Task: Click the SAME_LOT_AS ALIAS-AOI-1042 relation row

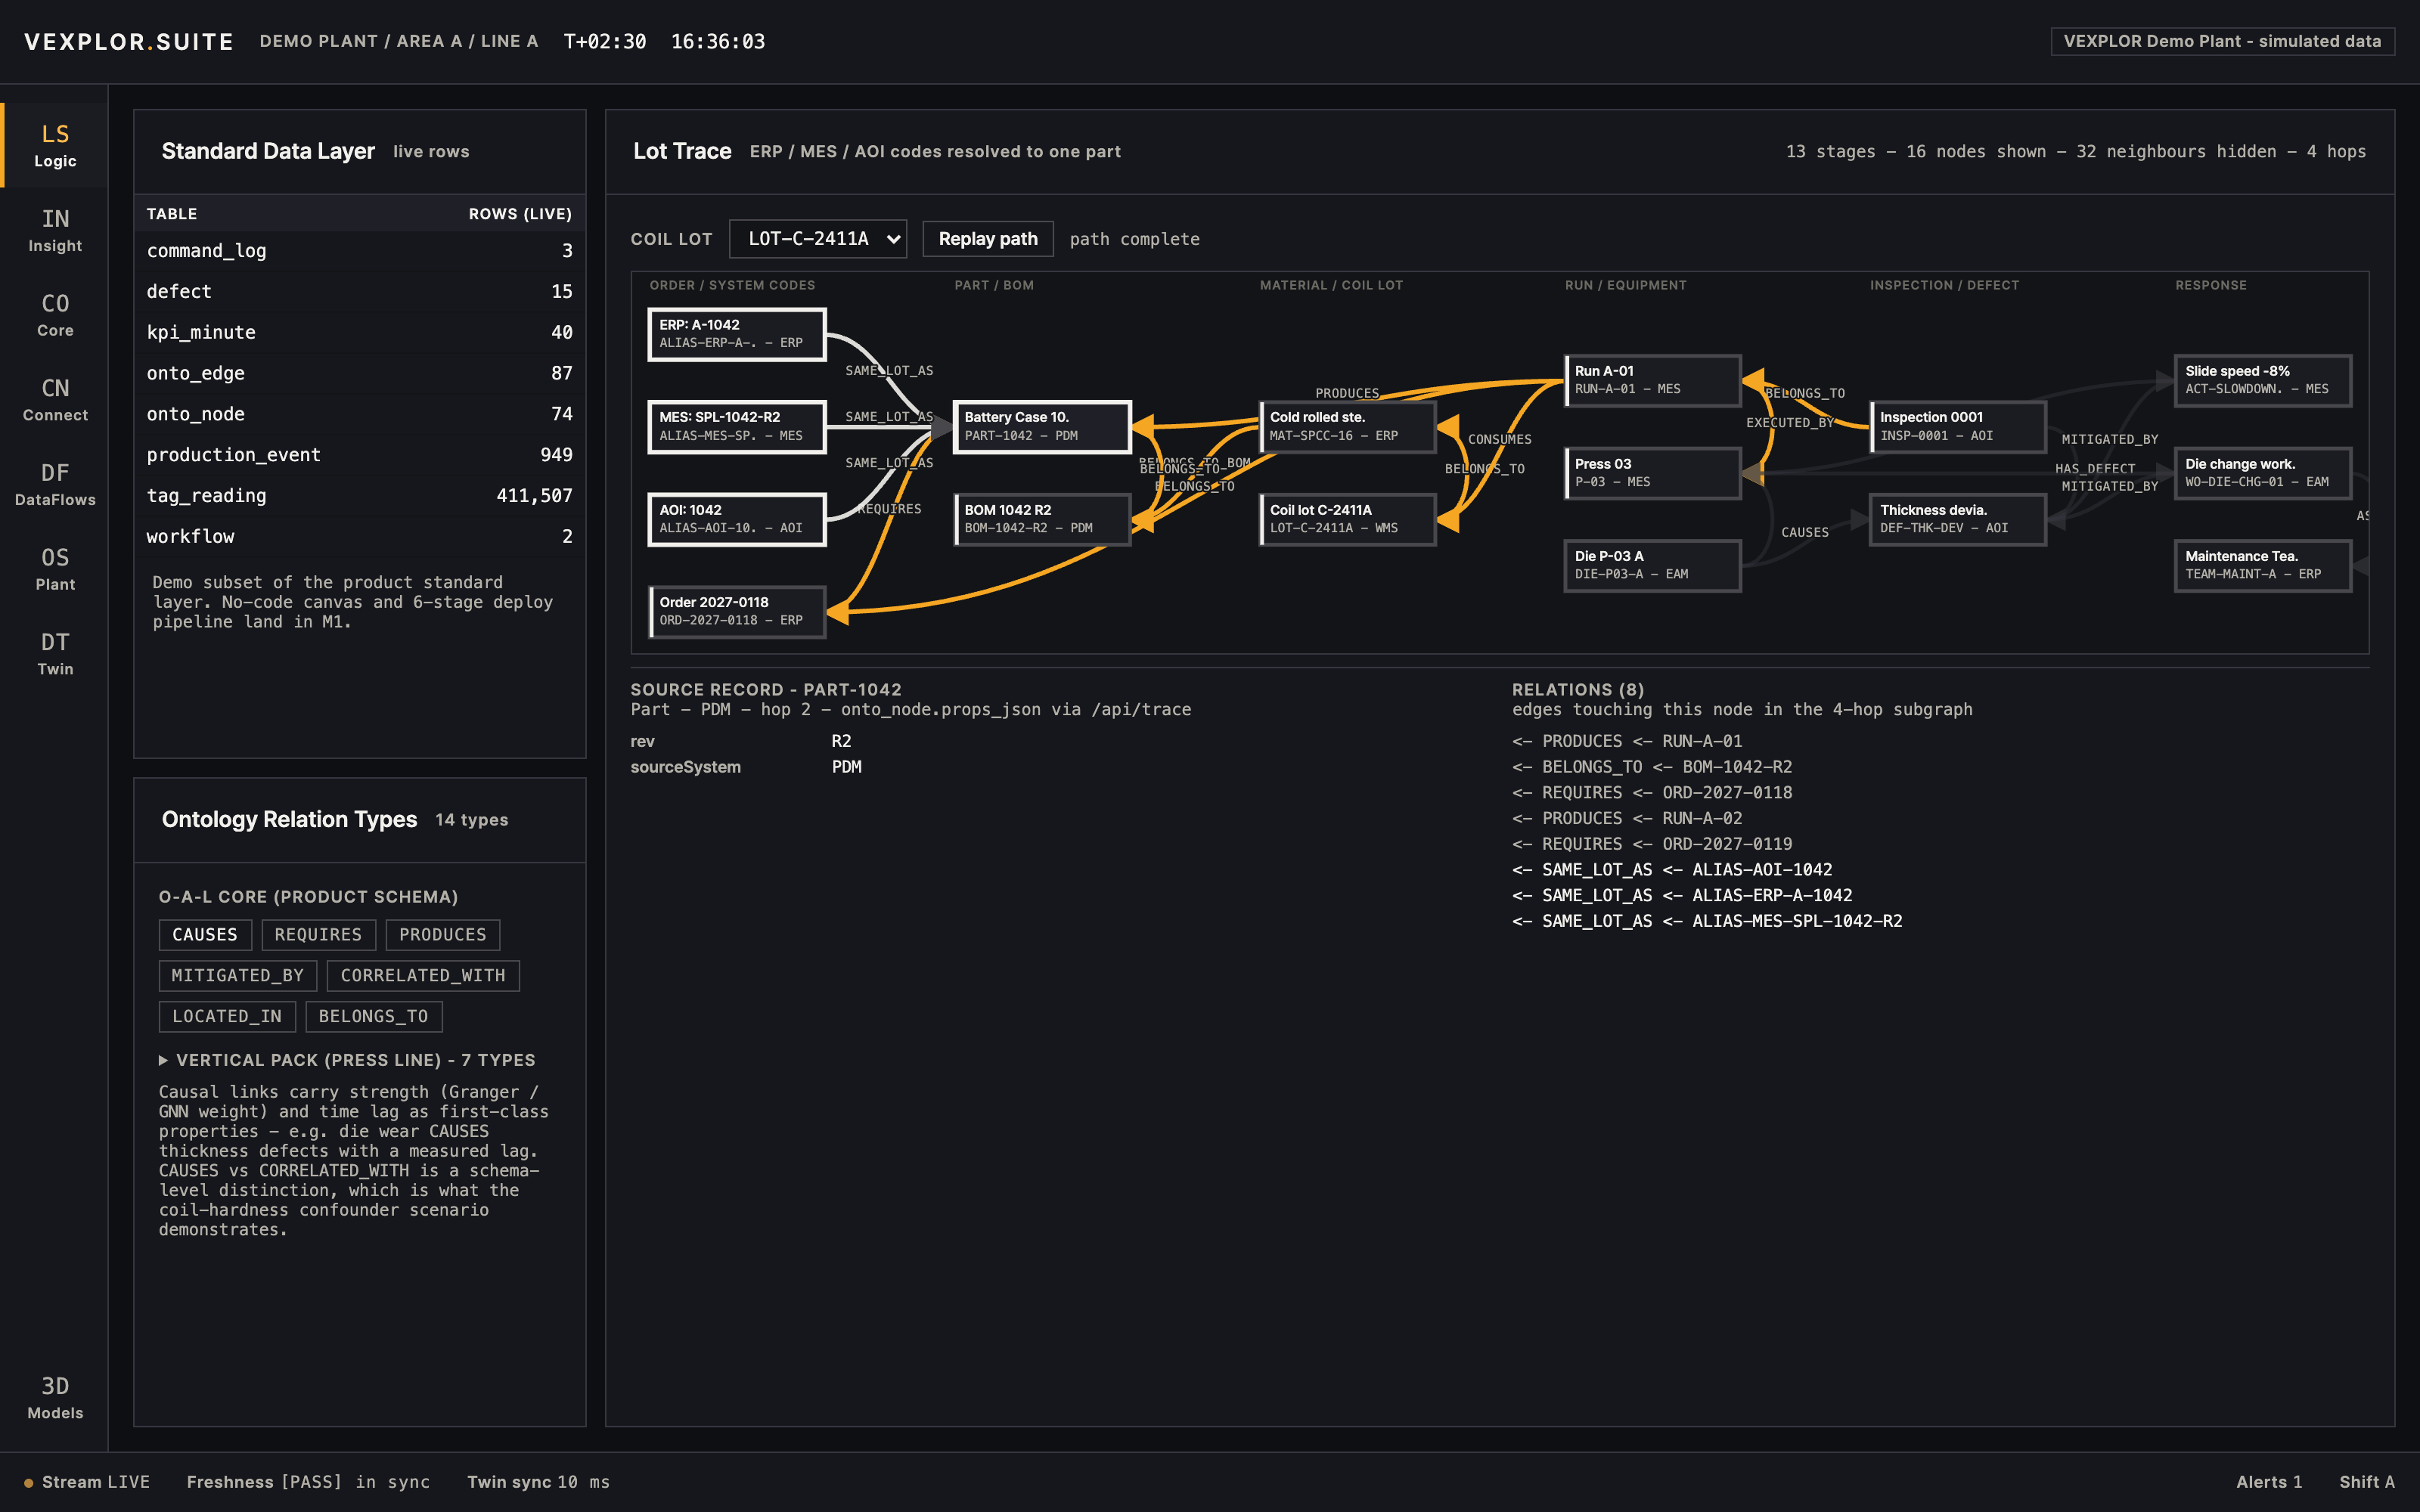Action: pos(1672,870)
